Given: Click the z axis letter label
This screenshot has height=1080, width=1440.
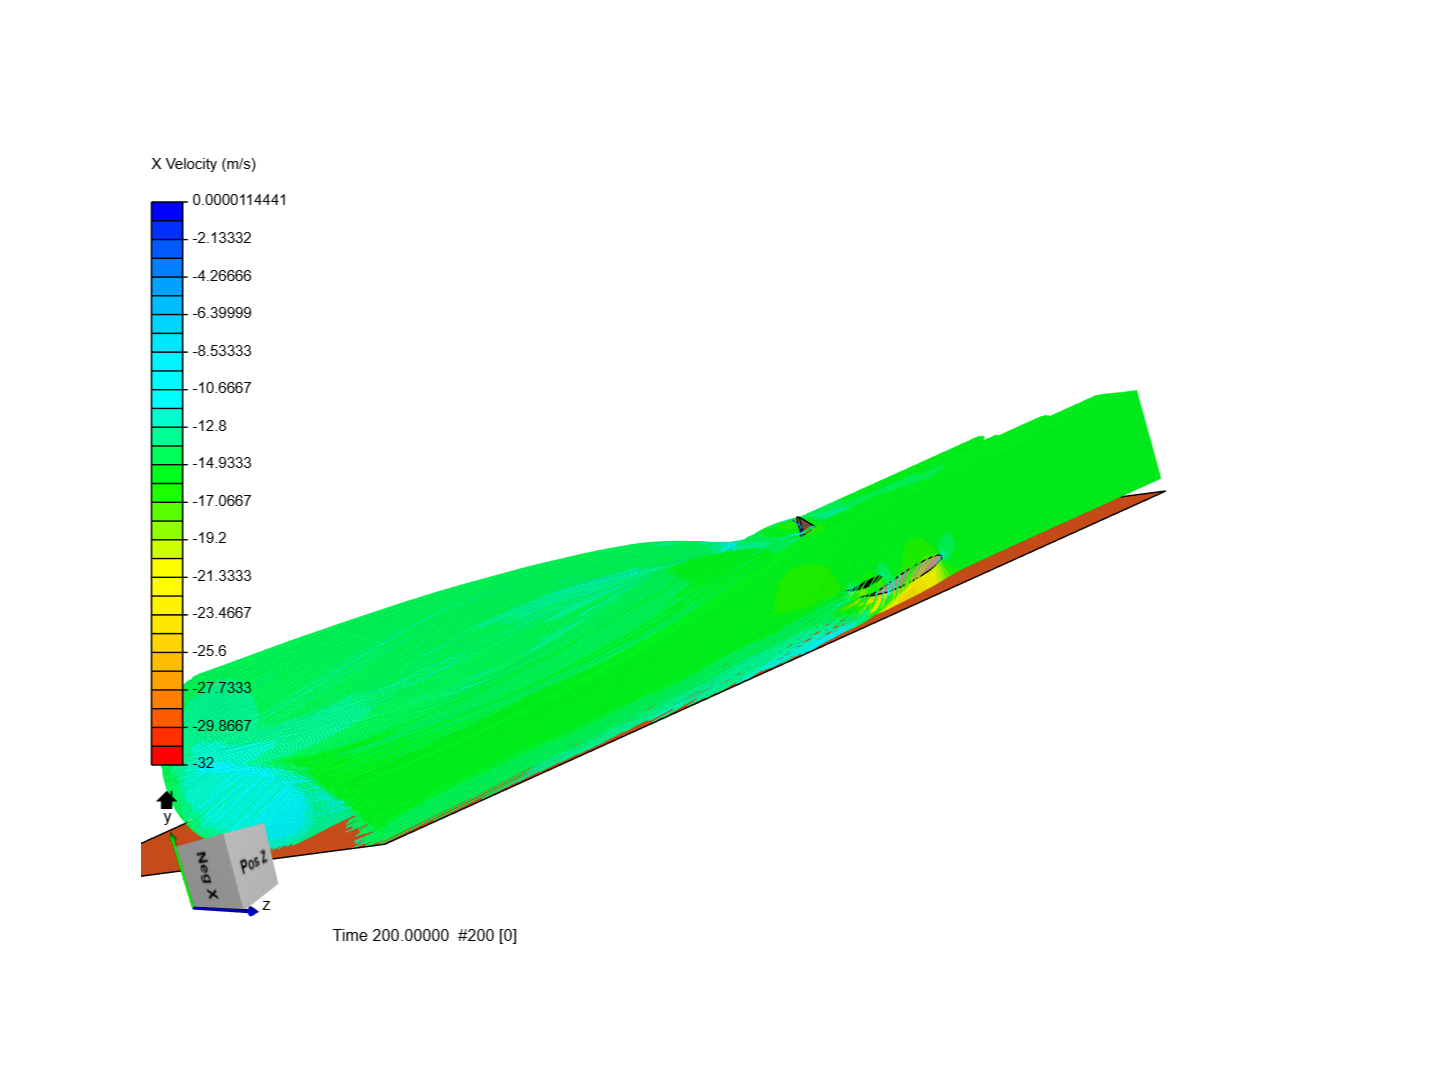Looking at the screenshot, I should 266,905.
